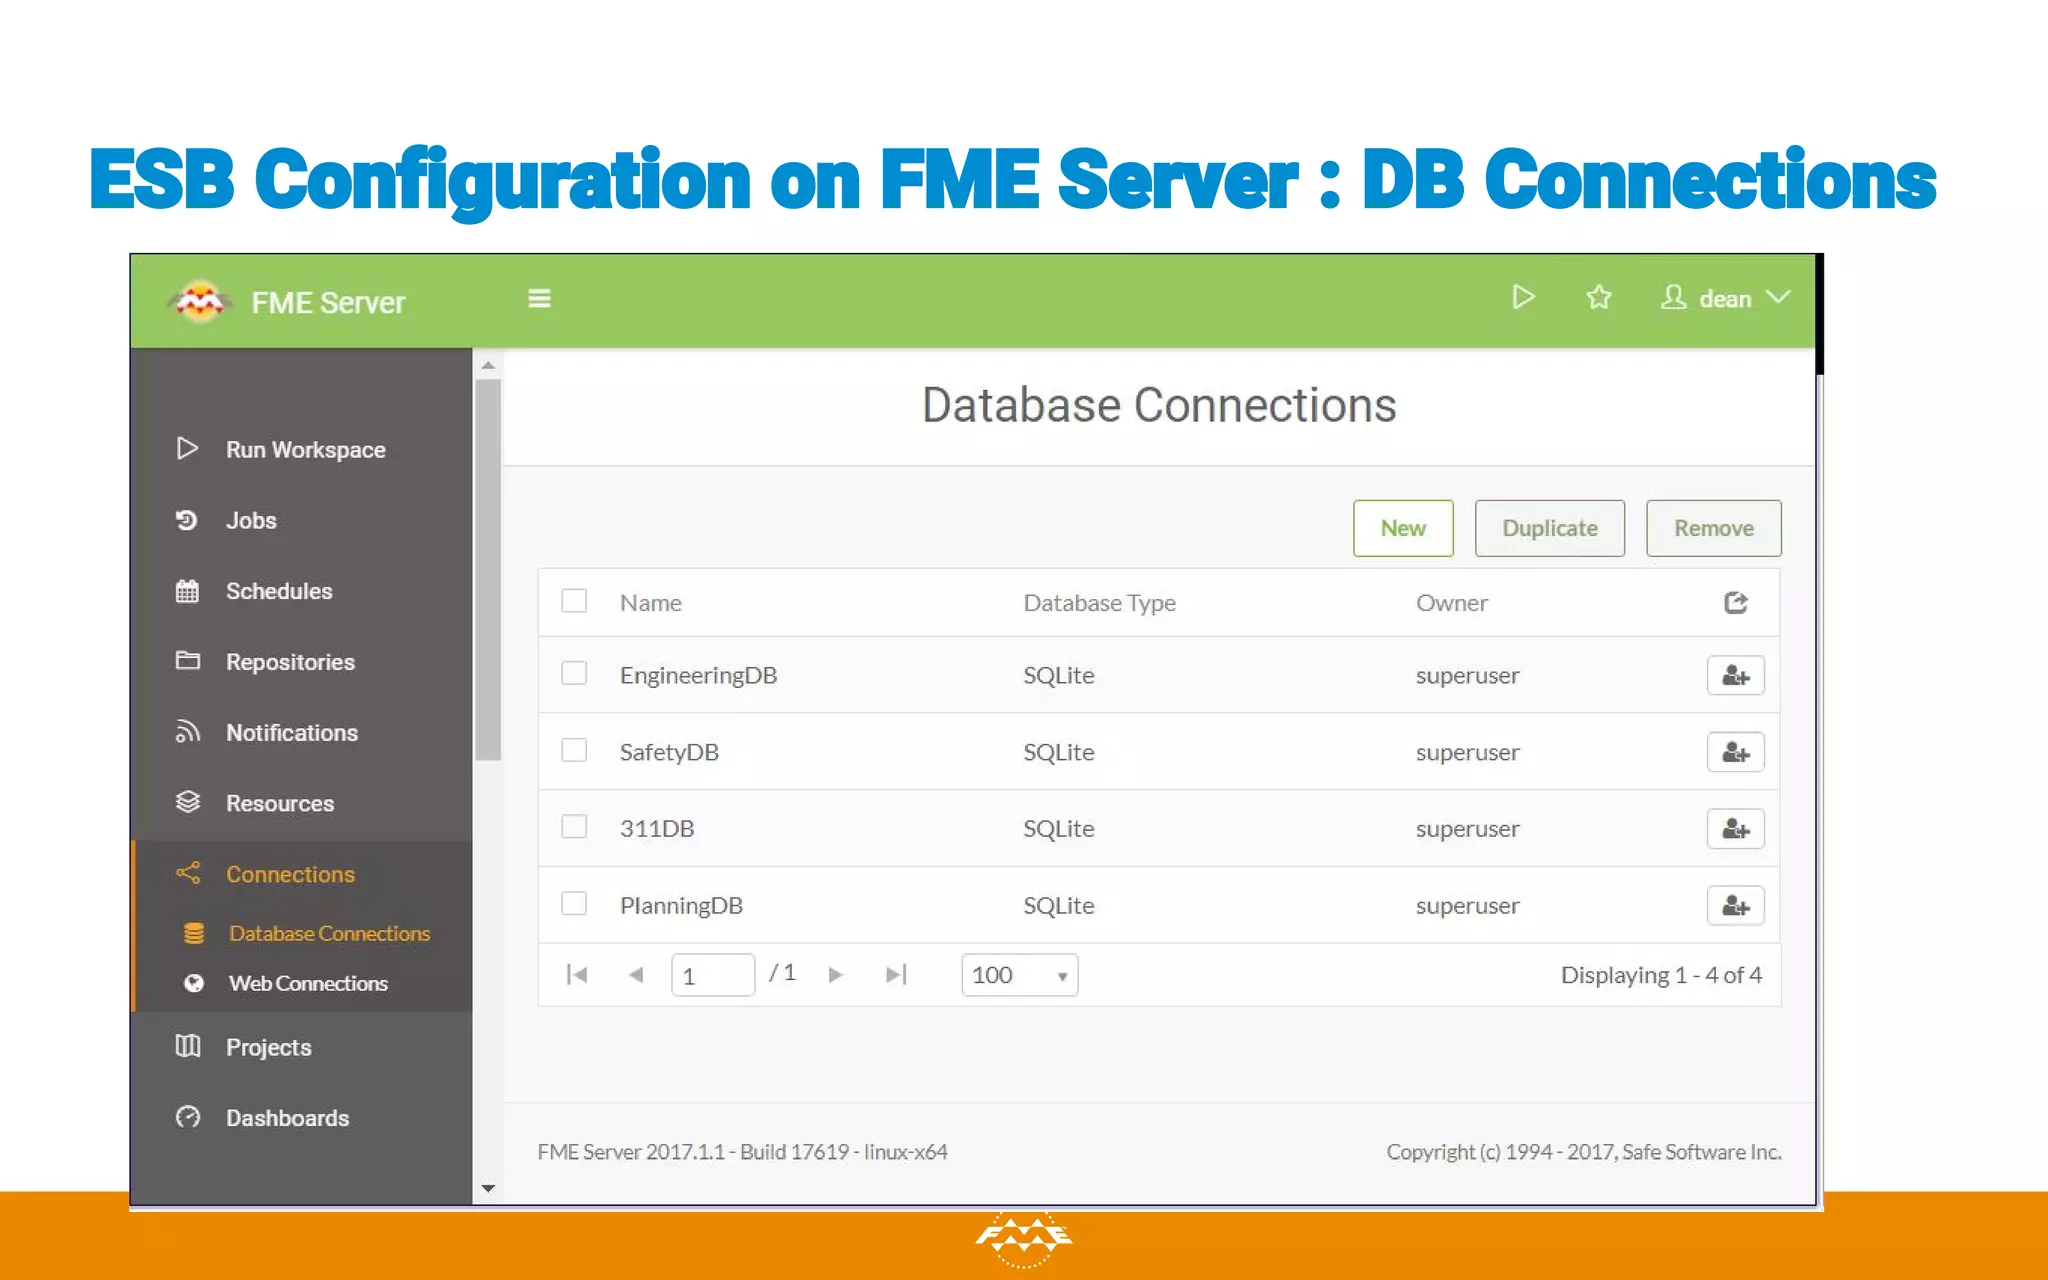Open Projects in the sidebar
Viewport: 2048px width, 1280px height.
tap(268, 1047)
